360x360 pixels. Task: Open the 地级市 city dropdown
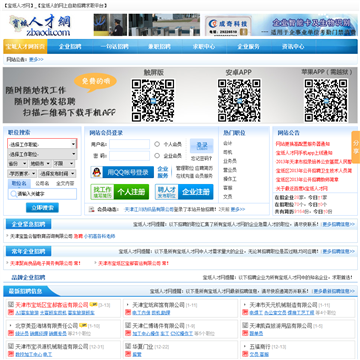pos(40,164)
